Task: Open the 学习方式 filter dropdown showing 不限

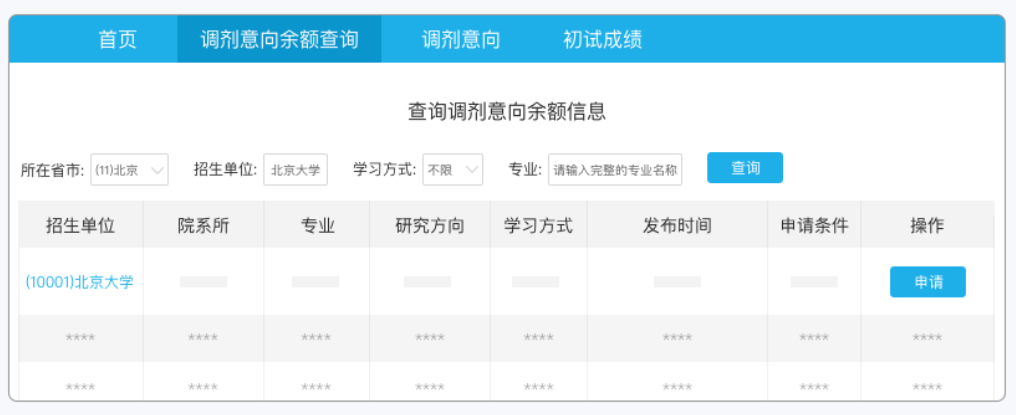Action: [x=452, y=170]
